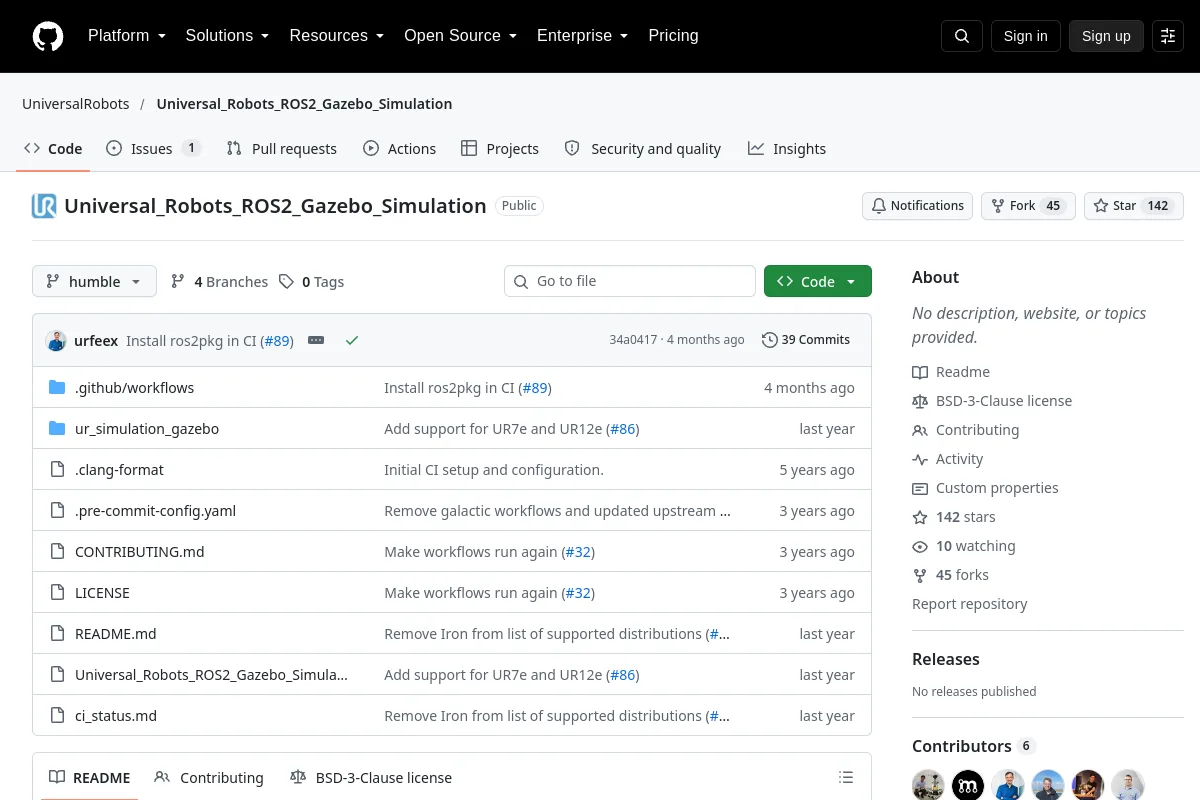The image size is (1200, 800).
Task: Click the README outline list icon
Action: [x=846, y=777]
